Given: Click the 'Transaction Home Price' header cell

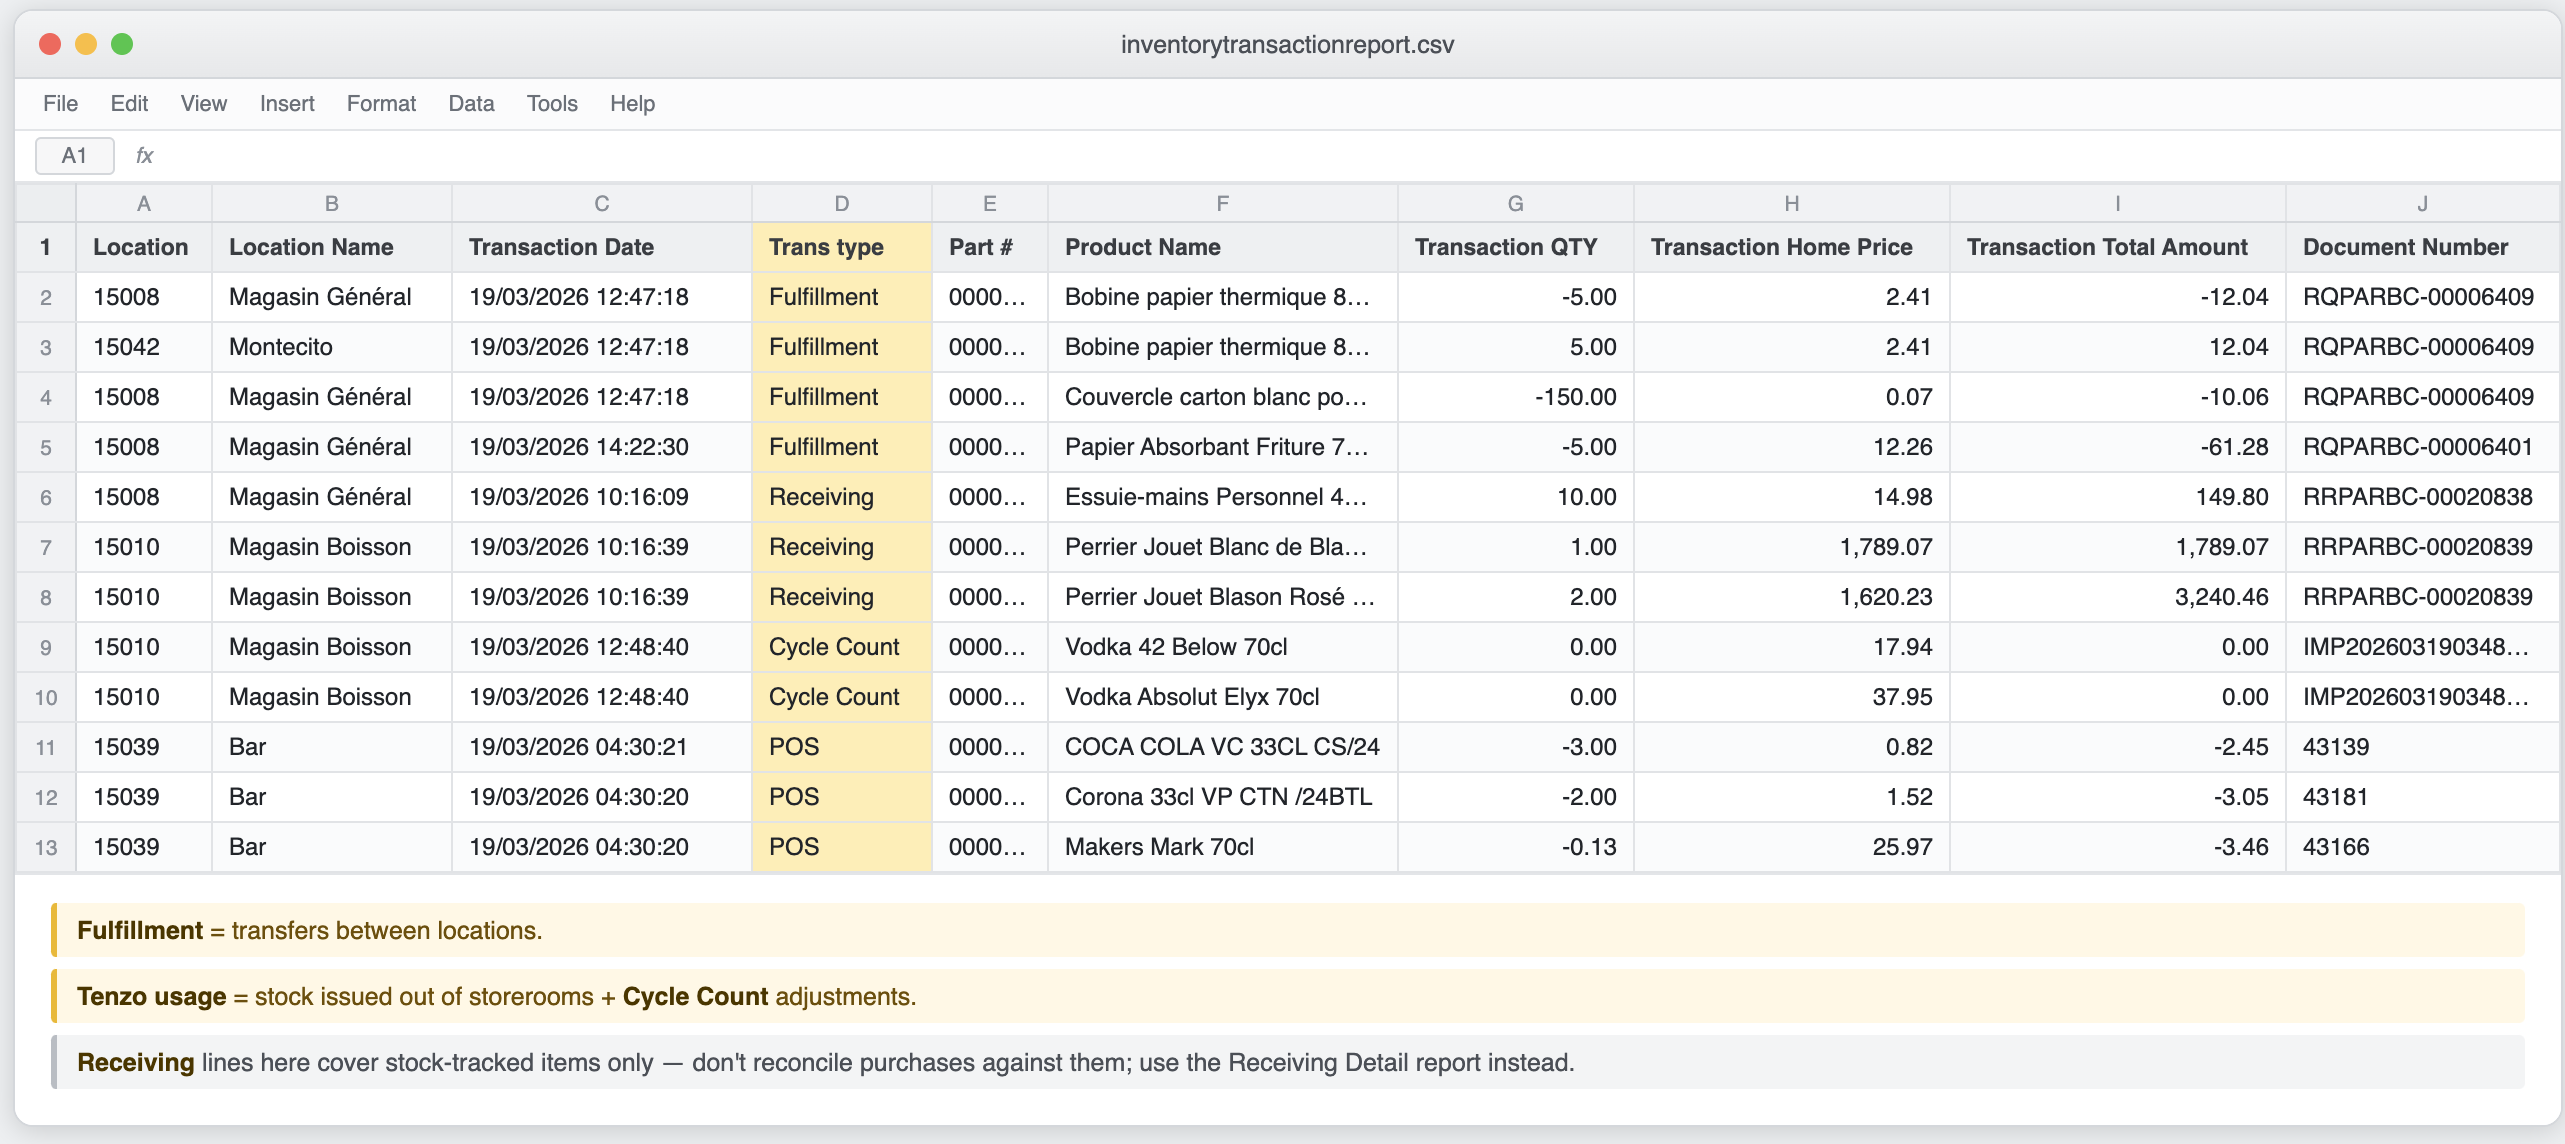Looking at the screenshot, I should 1792,247.
